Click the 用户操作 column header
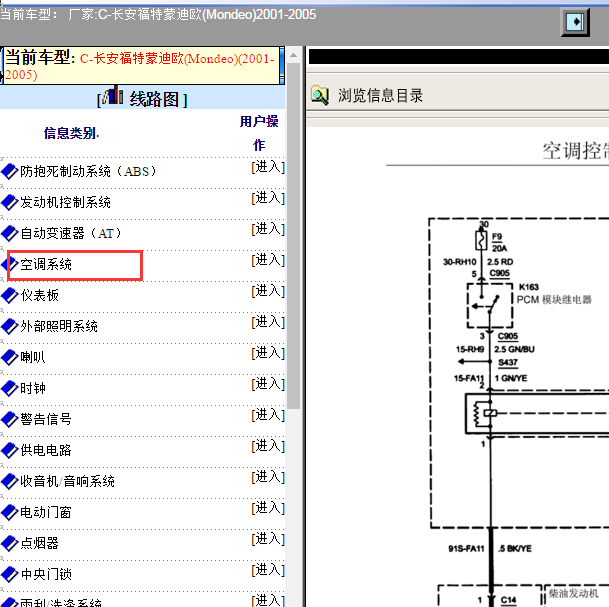 (x=259, y=133)
